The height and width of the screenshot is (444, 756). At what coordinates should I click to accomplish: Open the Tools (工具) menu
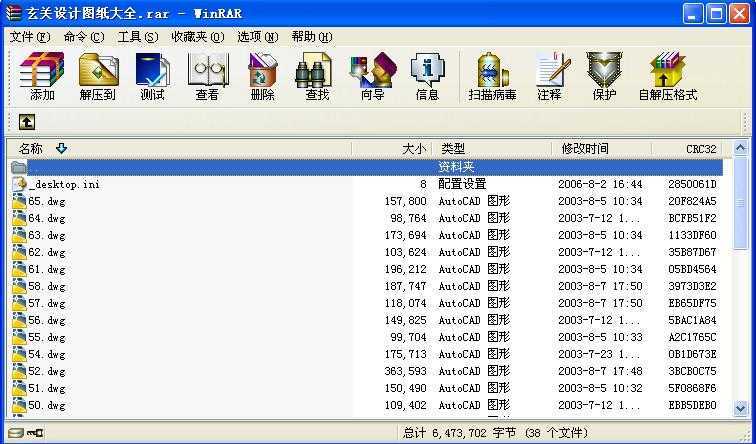pos(138,37)
